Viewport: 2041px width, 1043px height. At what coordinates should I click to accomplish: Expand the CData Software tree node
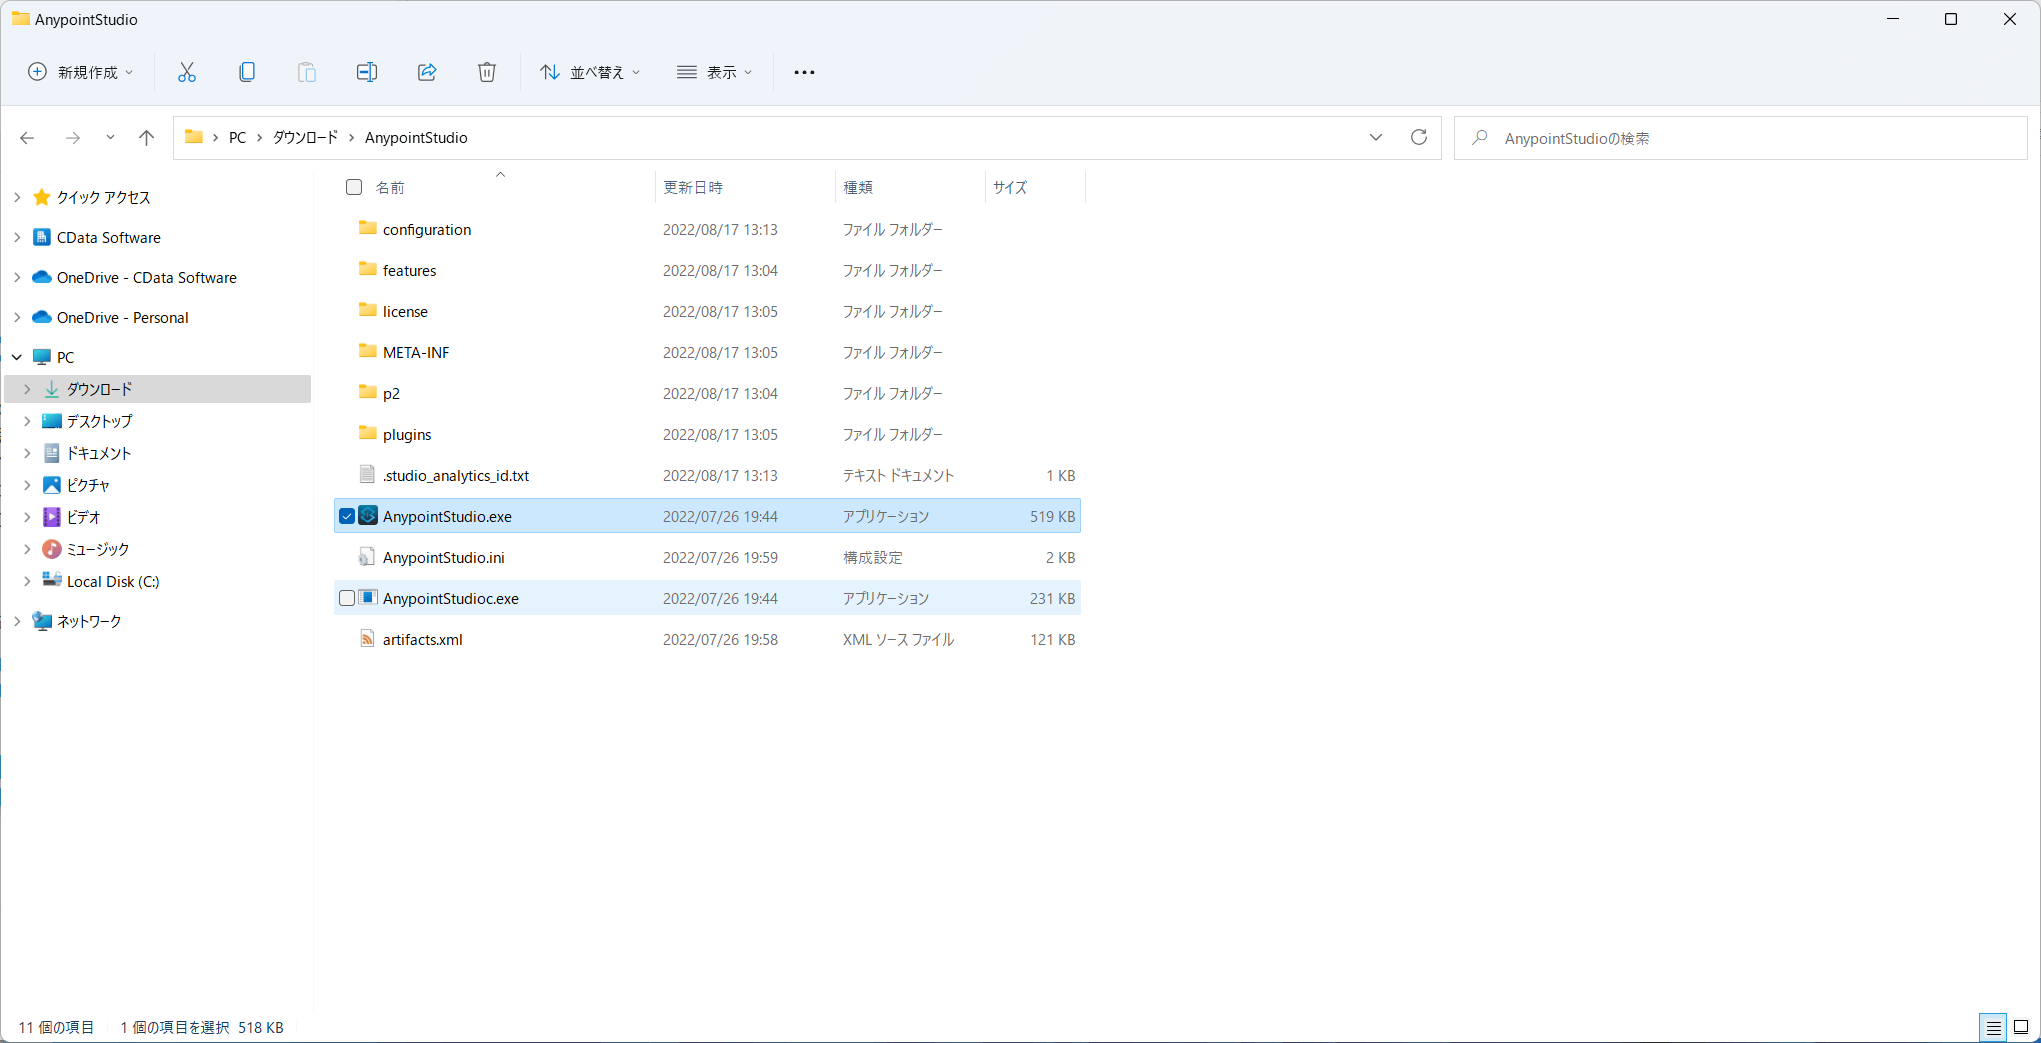click(x=17, y=237)
